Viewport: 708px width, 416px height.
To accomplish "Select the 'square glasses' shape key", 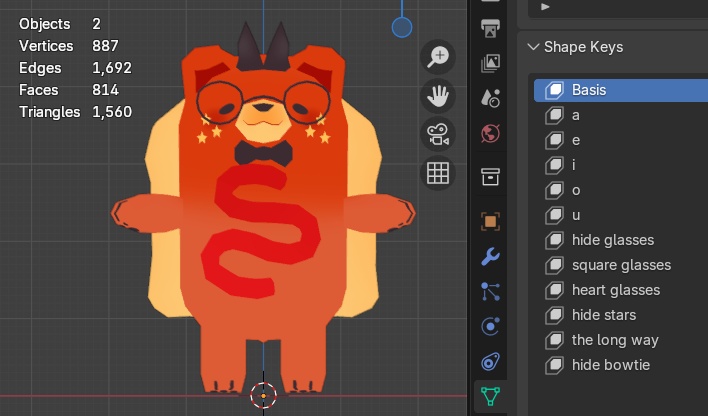I will pos(621,265).
